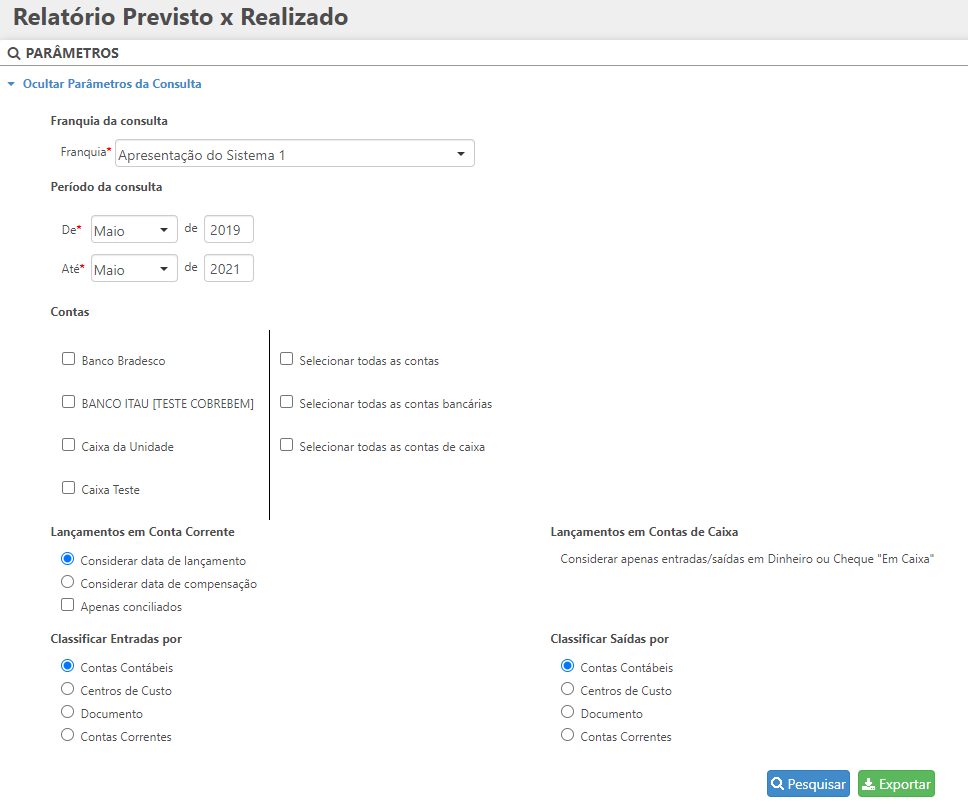Click the start year field showing 2019
968x802 pixels.
click(228, 230)
